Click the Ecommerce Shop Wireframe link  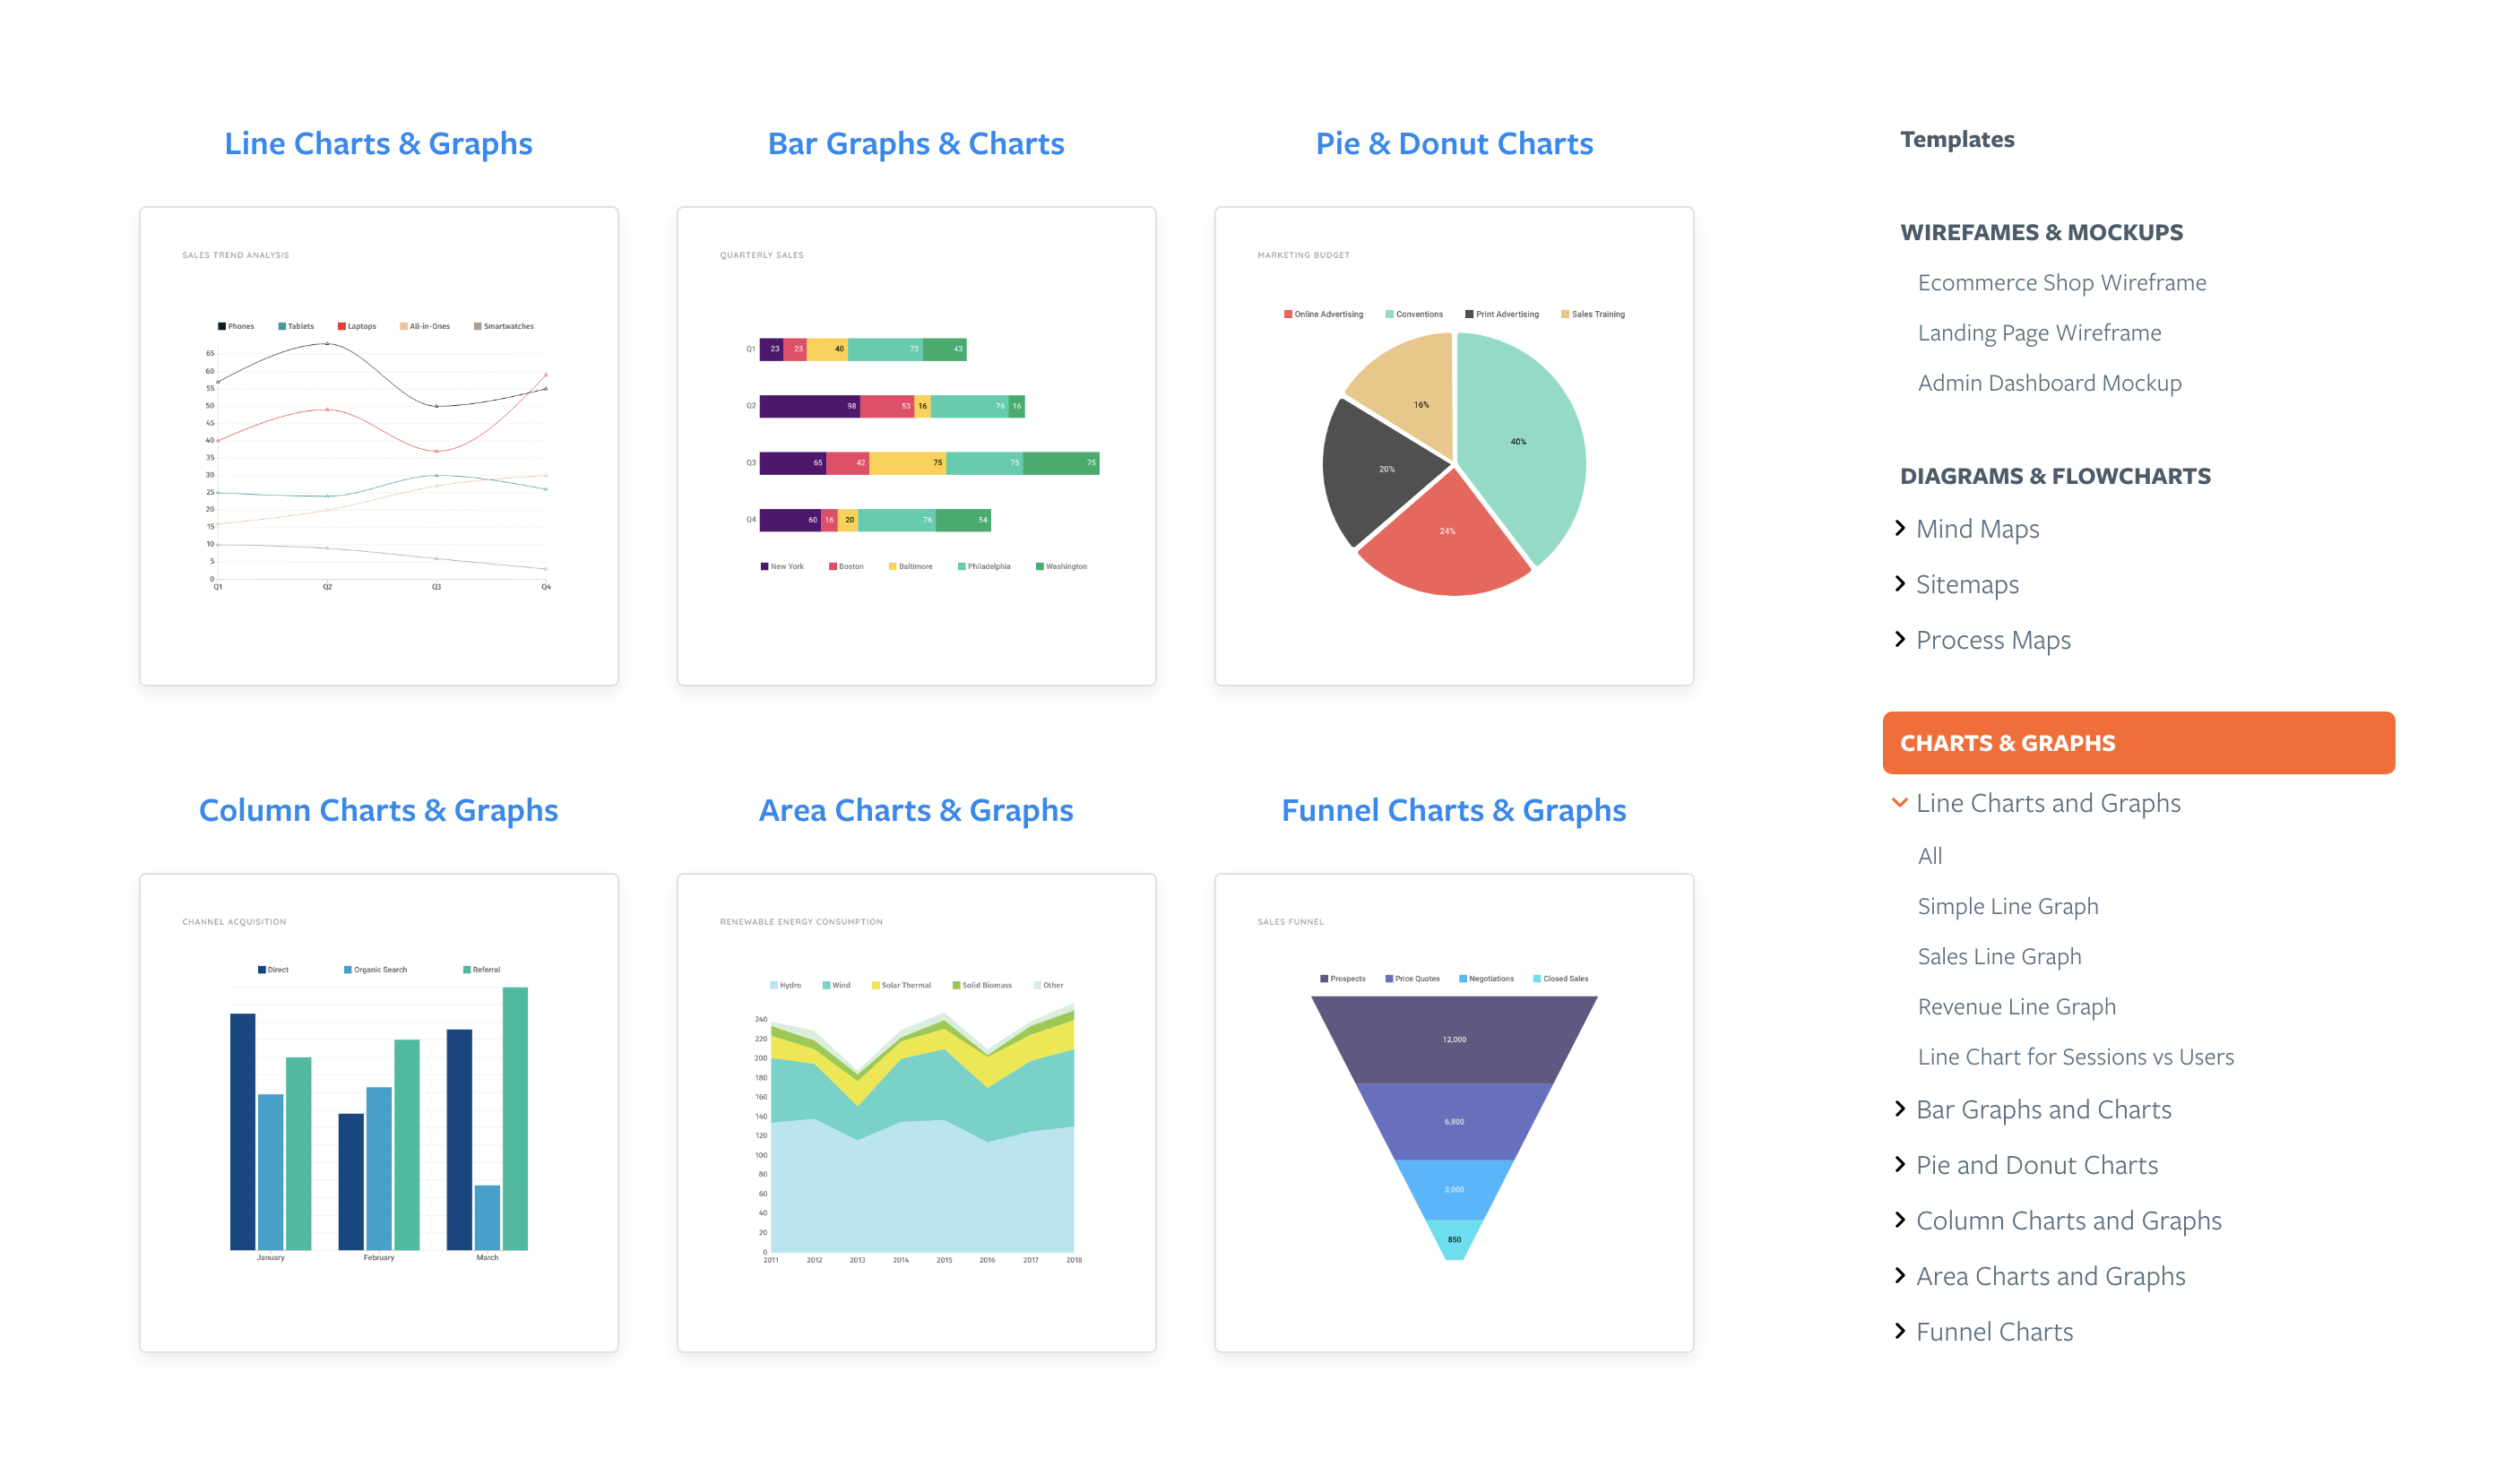coord(2061,280)
